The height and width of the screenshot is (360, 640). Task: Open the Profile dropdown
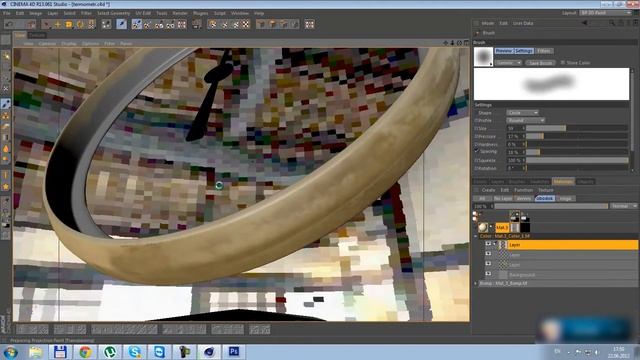click(x=526, y=120)
